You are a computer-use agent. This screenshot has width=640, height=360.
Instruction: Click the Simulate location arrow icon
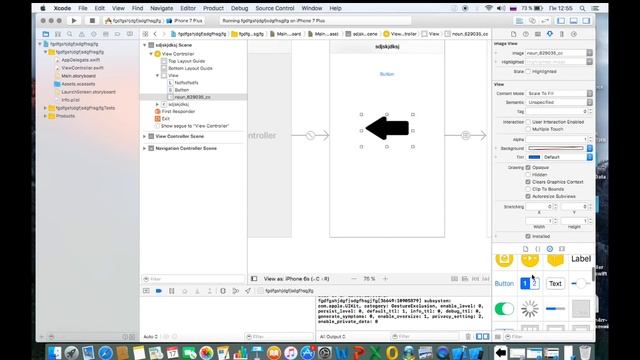click(248, 291)
